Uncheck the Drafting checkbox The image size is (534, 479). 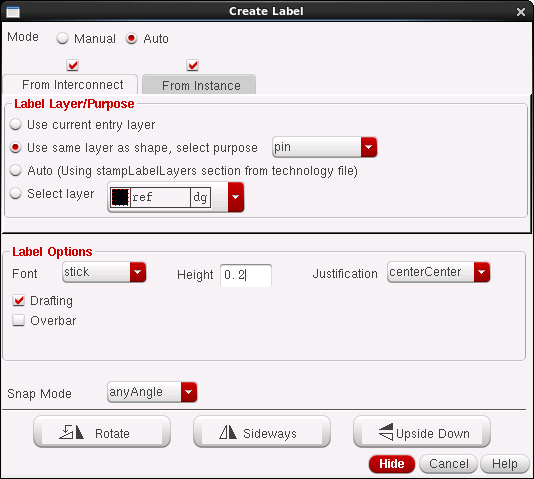click(18, 300)
